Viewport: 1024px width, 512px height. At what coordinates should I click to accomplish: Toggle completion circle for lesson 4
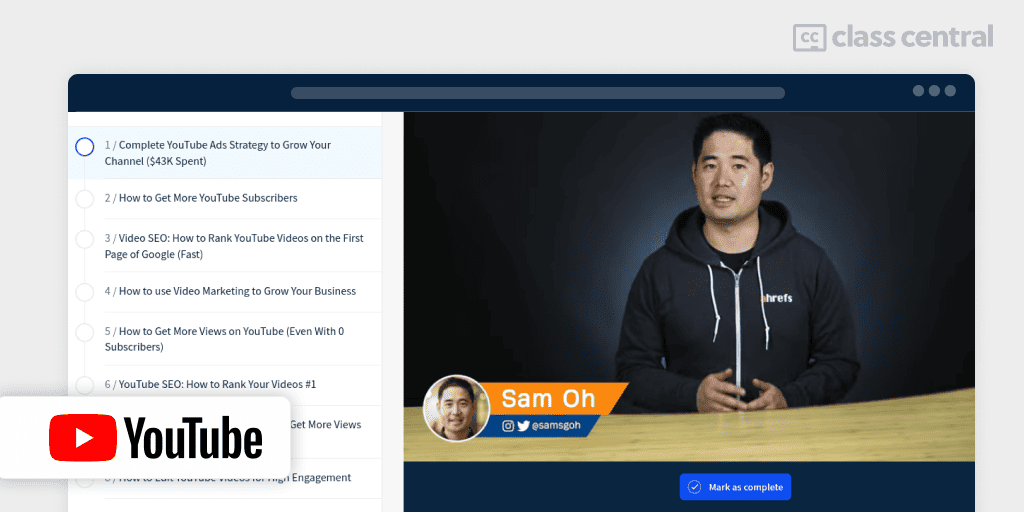84,292
